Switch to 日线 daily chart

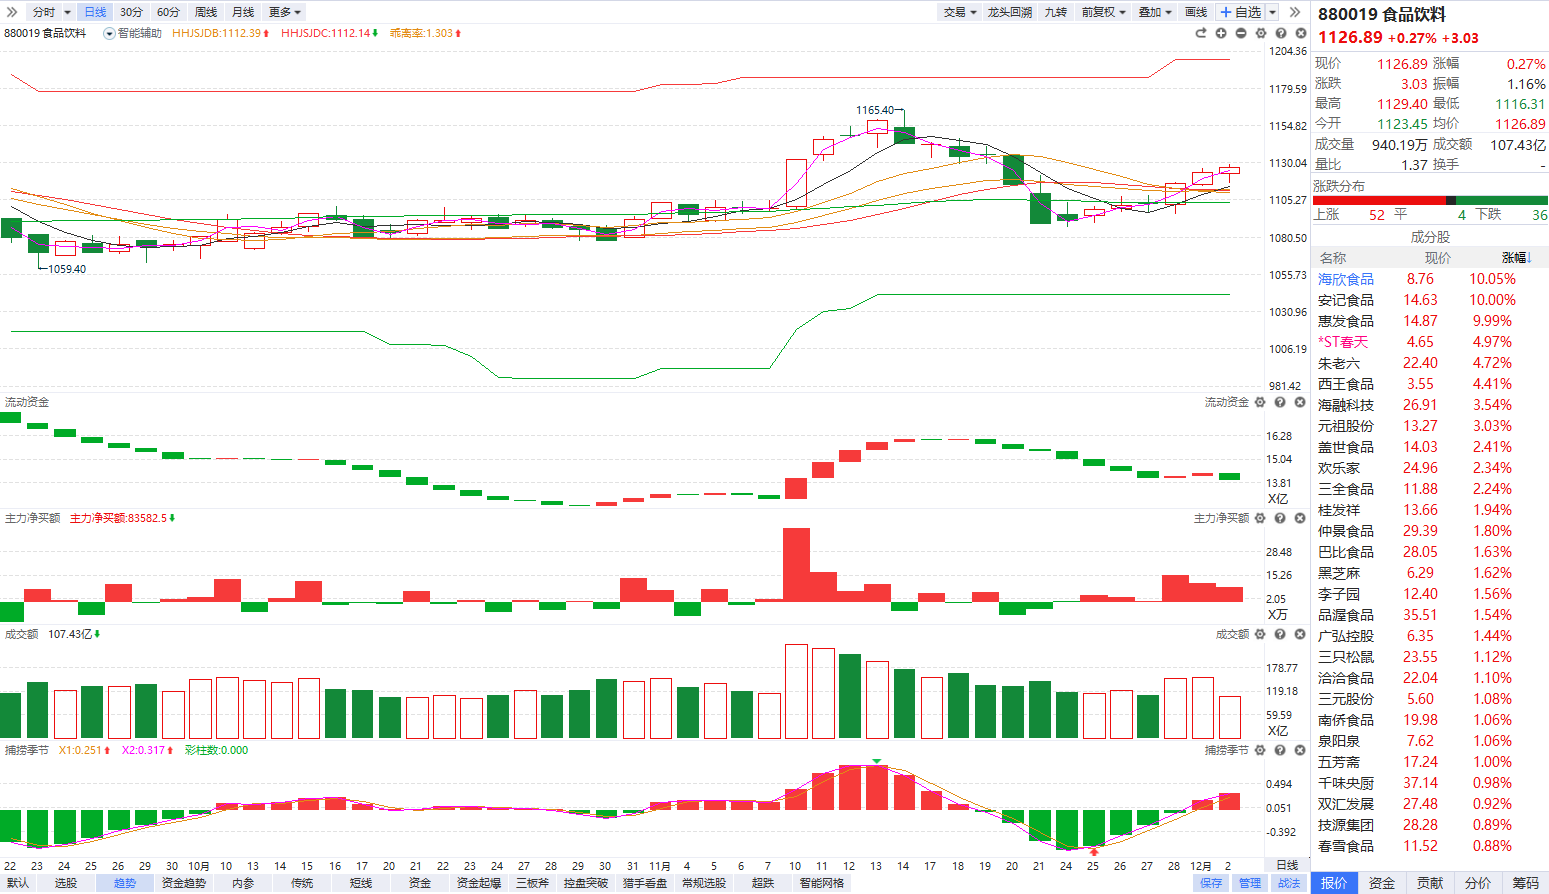[x=95, y=12]
